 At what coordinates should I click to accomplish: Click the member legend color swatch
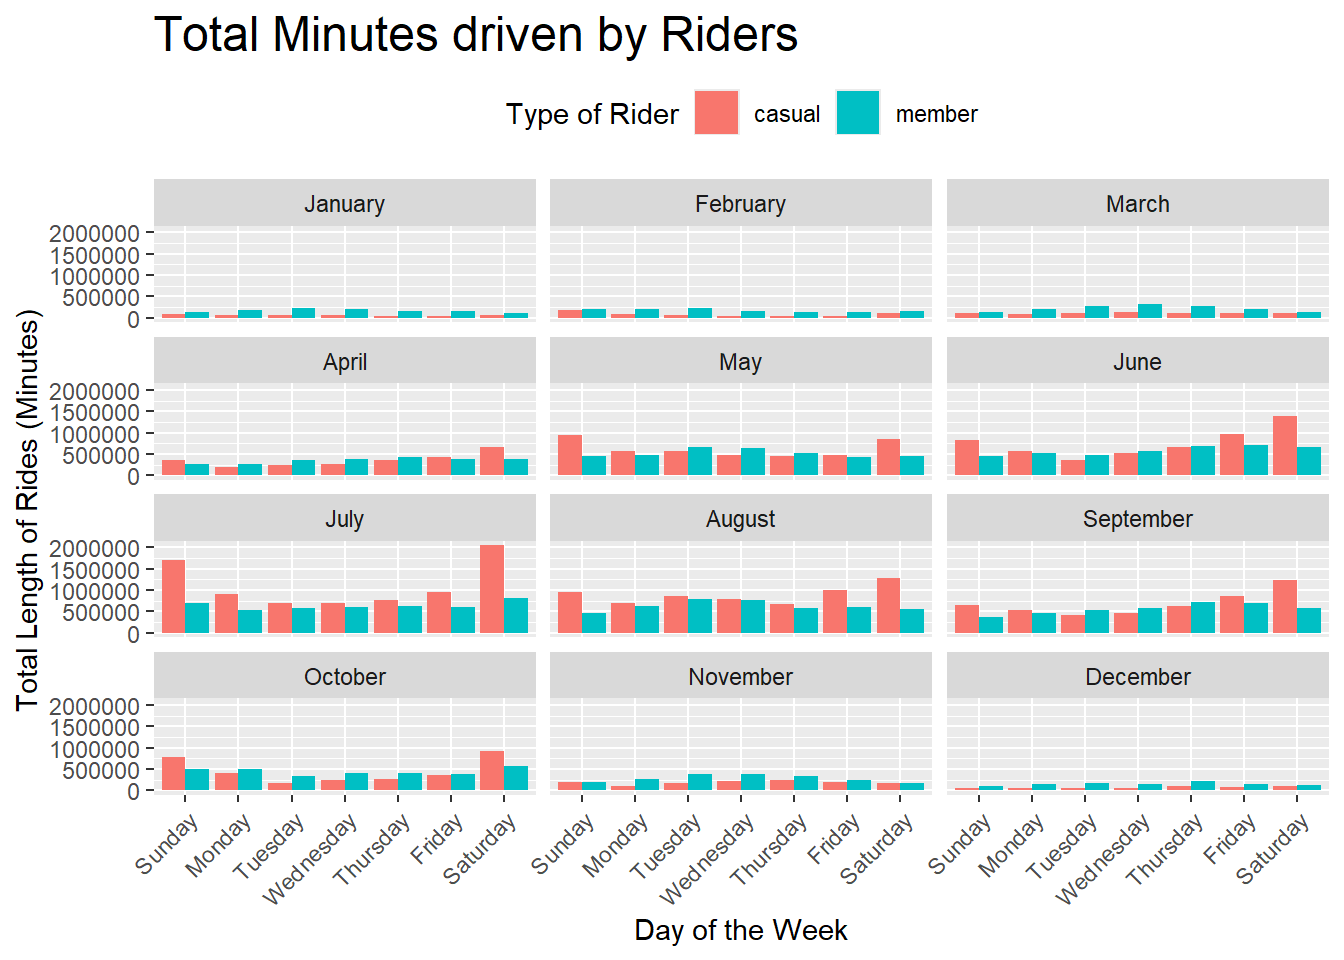(858, 113)
